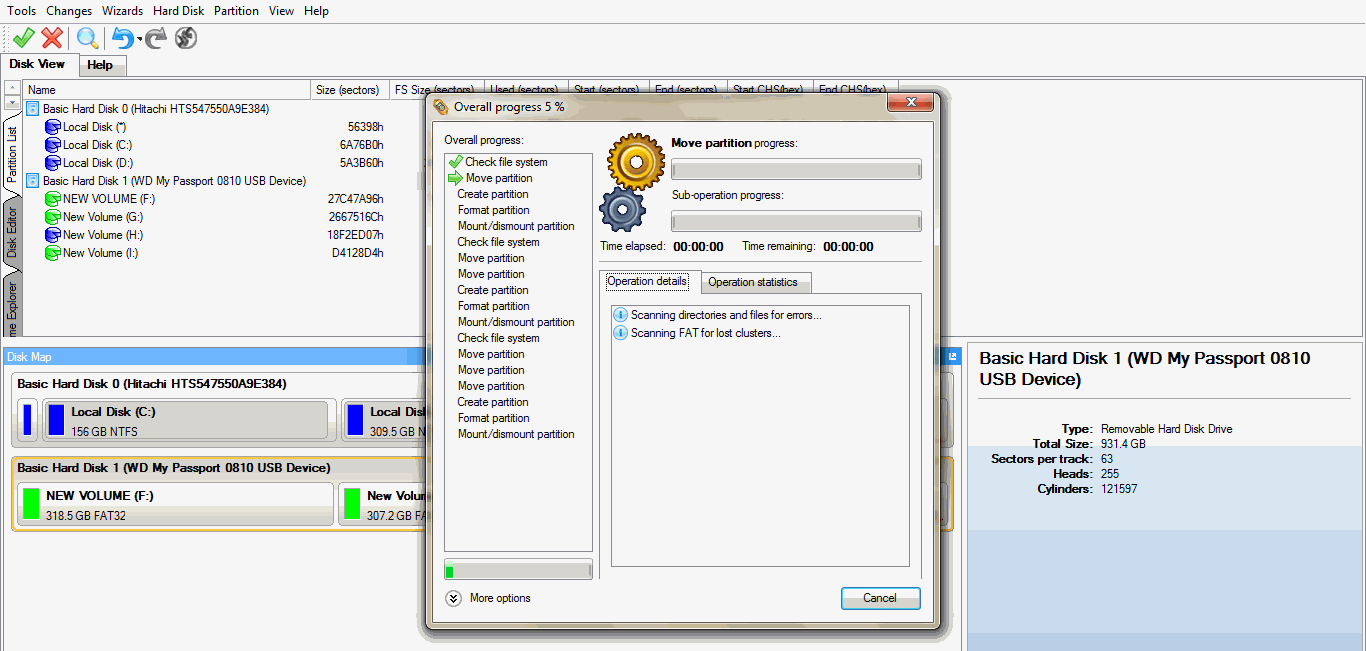Screen dimensions: 1366x651
Task: Click the small down arrow above Partition List
Action: (x=12, y=103)
